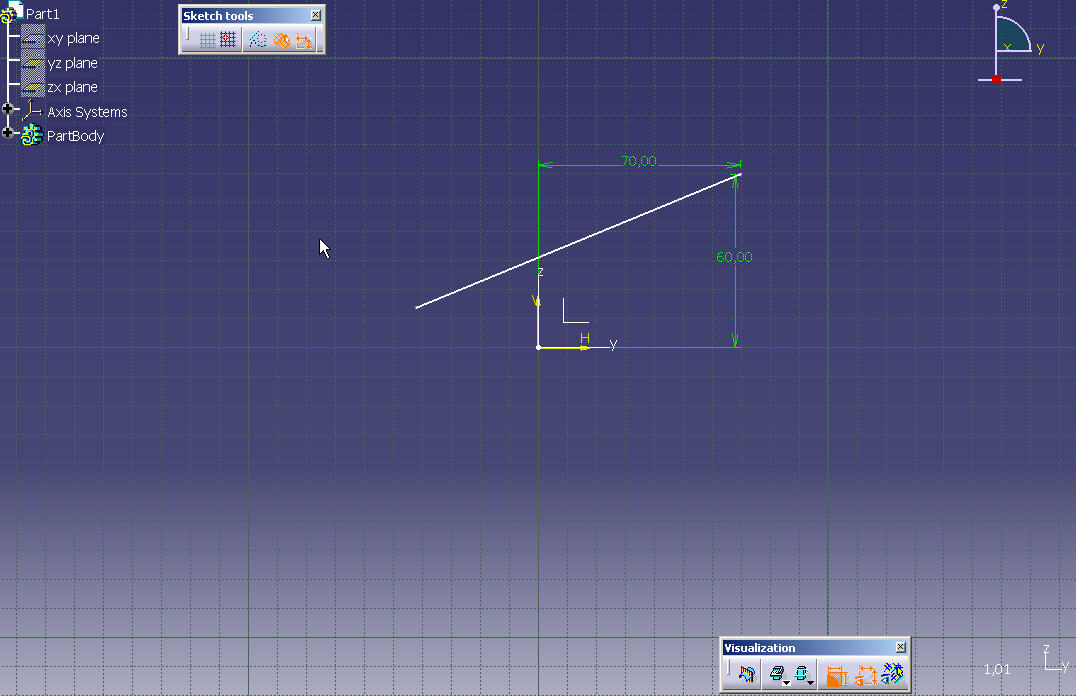Toggle the Grid display in Sketch tools
The image size is (1076, 696).
click(x=207, y=40)
